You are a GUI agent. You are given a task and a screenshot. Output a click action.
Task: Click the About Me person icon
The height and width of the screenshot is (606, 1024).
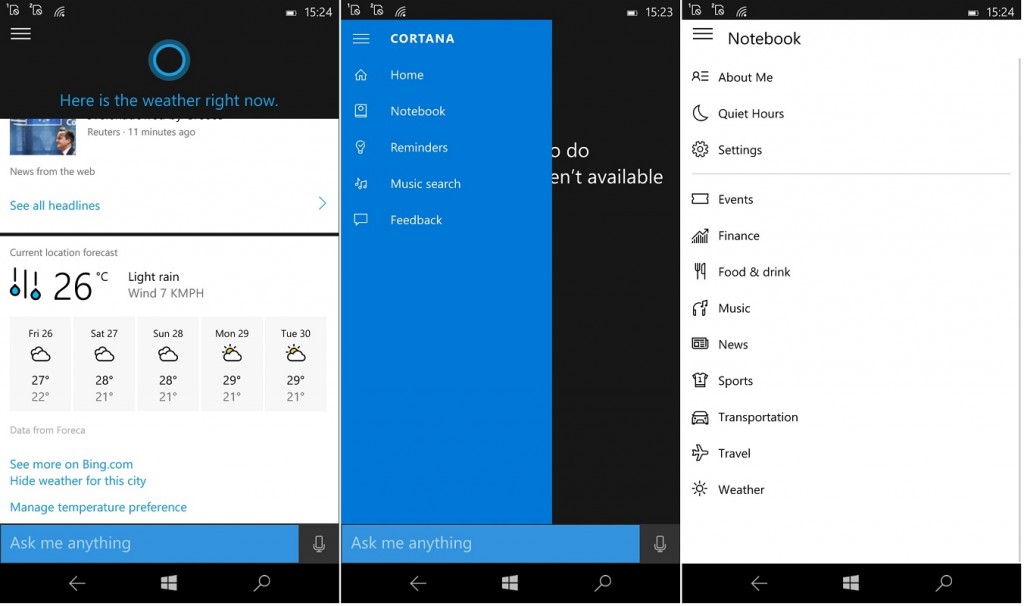pos(700,77)
